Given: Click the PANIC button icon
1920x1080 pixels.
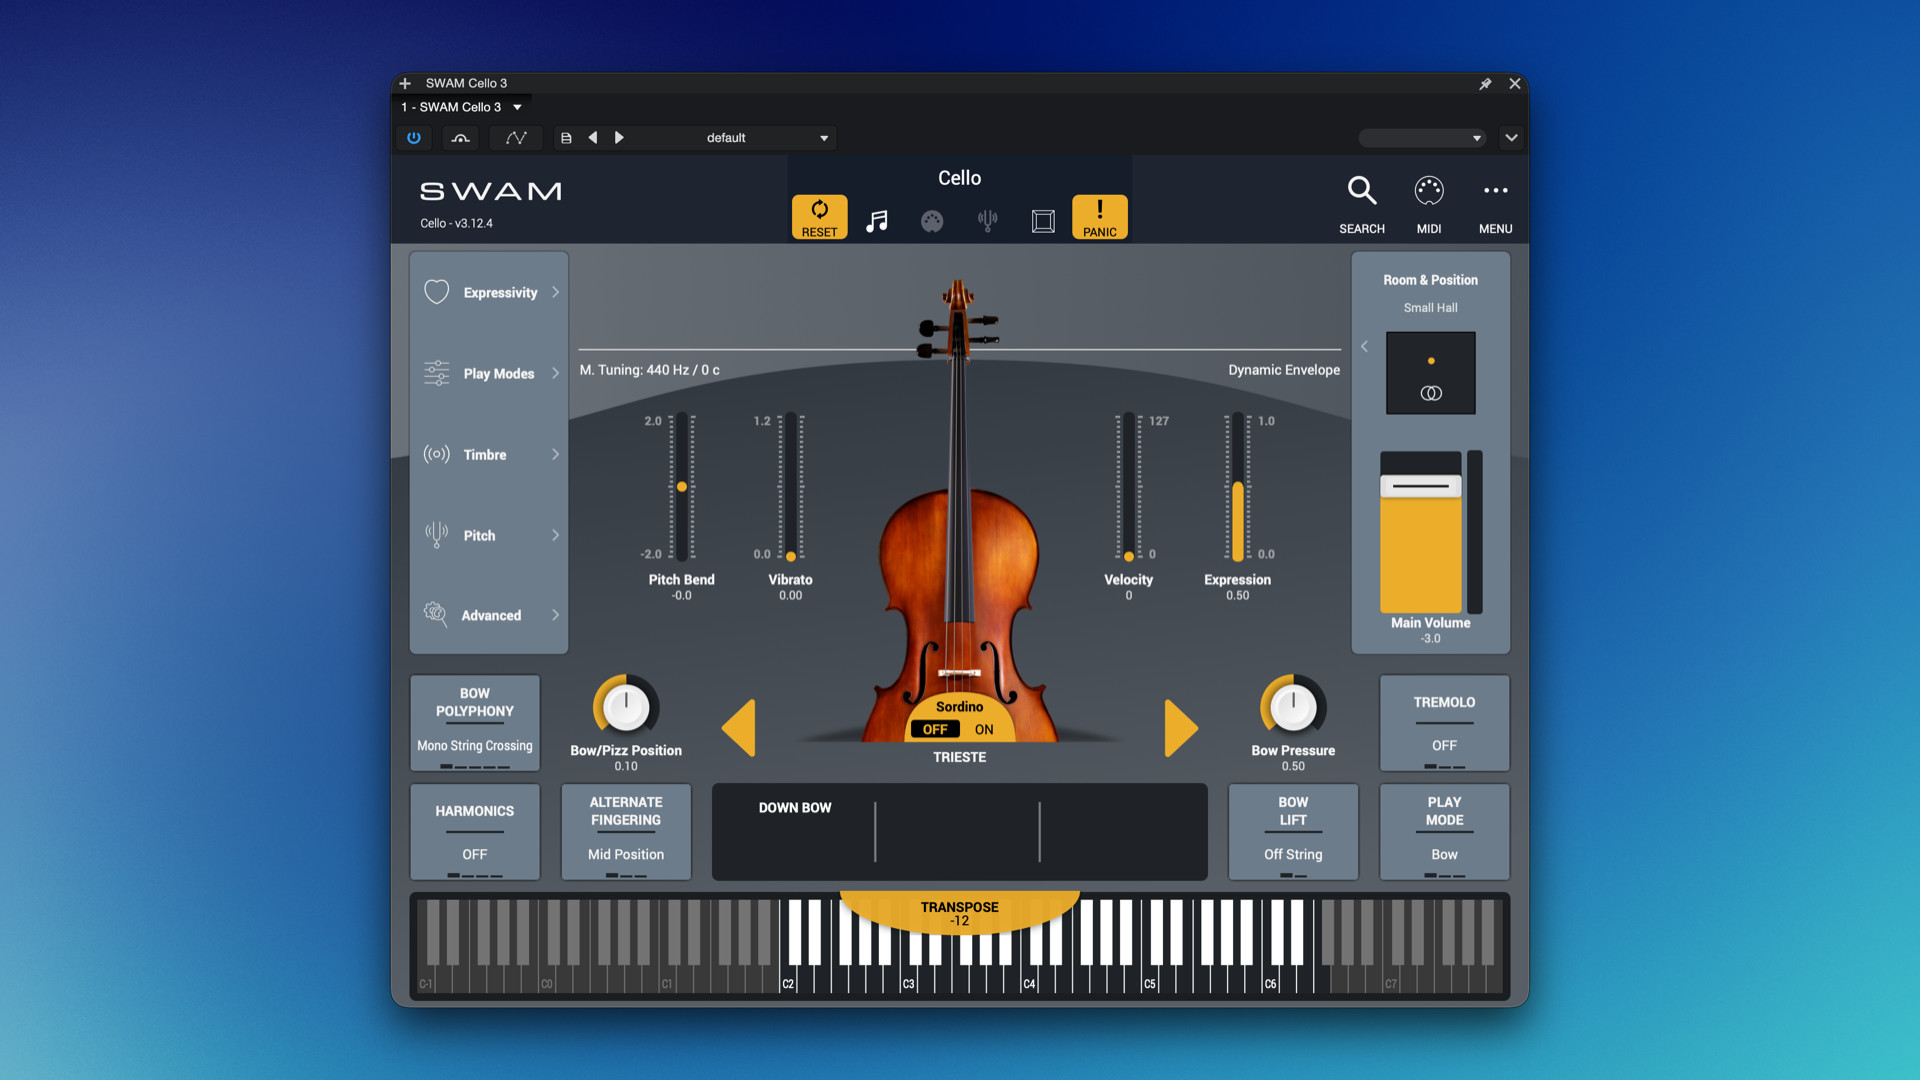Looking at the screenshot, I should click(x=1099, y=217).
